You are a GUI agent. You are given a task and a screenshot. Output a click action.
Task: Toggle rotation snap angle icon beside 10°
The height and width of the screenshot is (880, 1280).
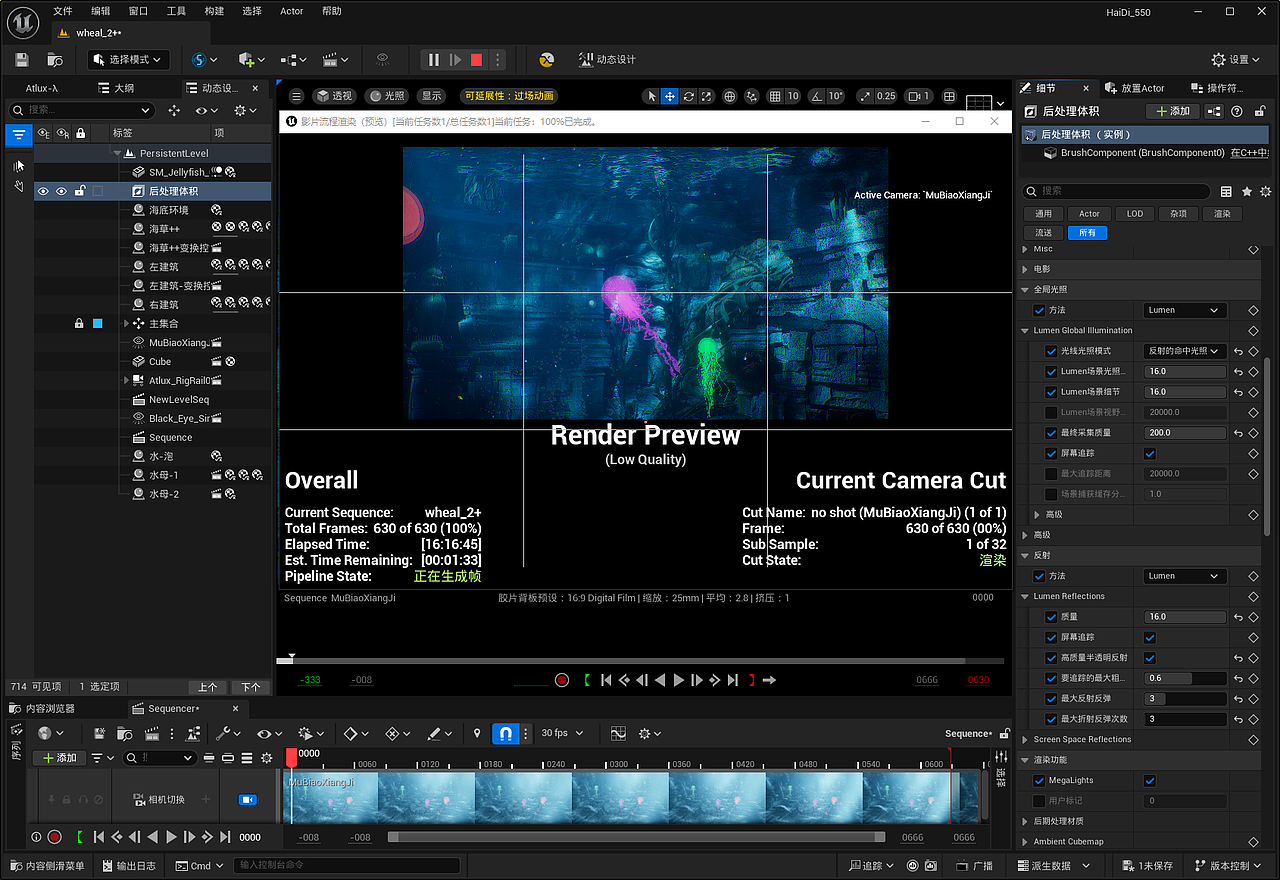(x=817, y=96)
